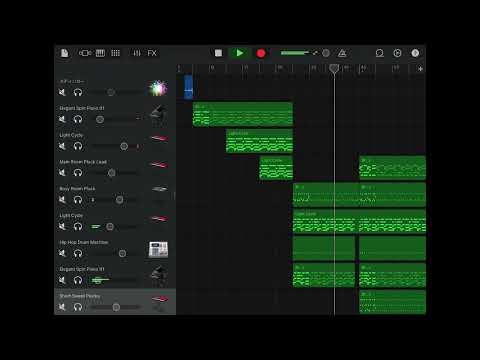Select the second Elegant Split Piano piano icon

159,276
